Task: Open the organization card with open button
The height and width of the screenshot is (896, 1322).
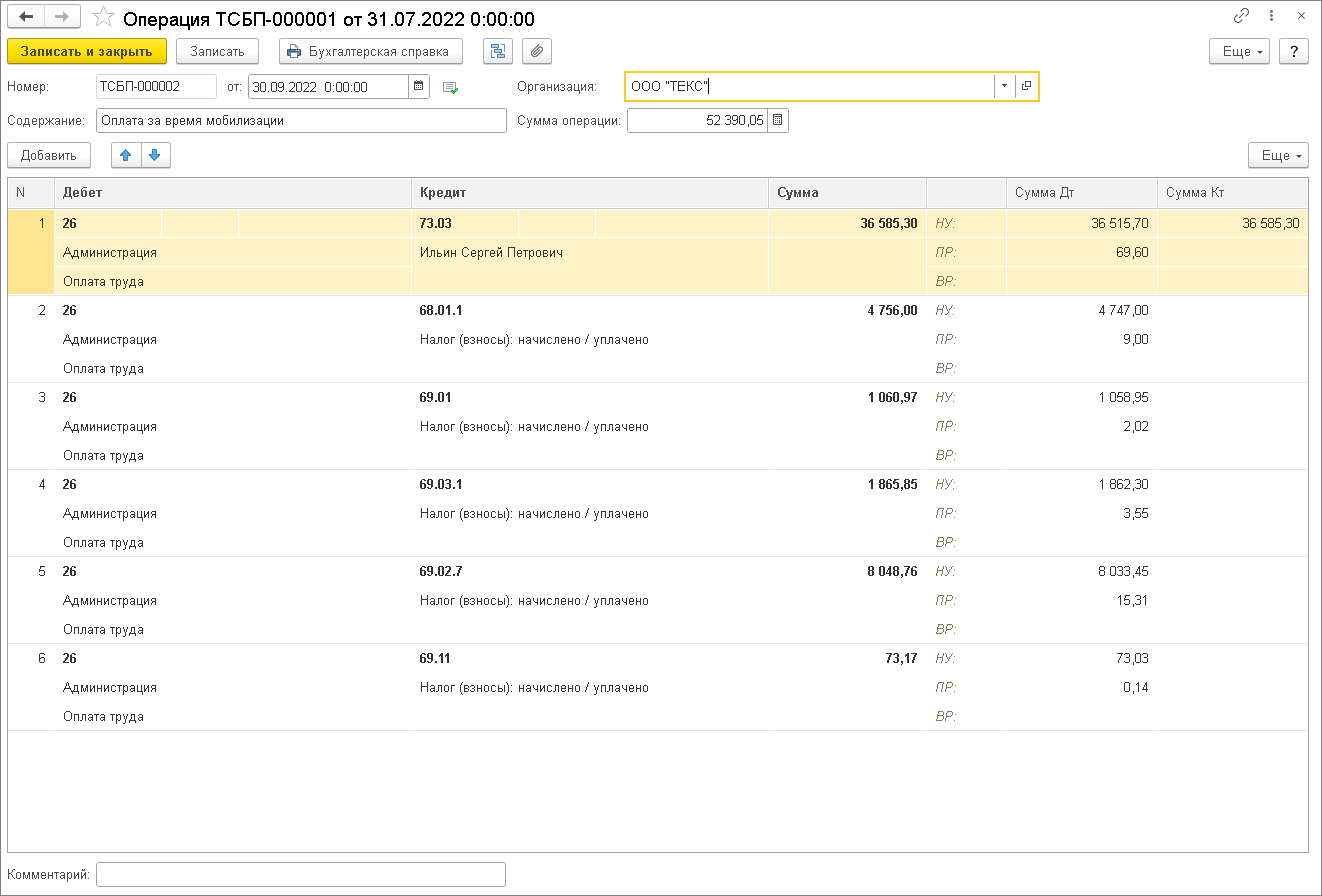Action: tap(1027, 86)
